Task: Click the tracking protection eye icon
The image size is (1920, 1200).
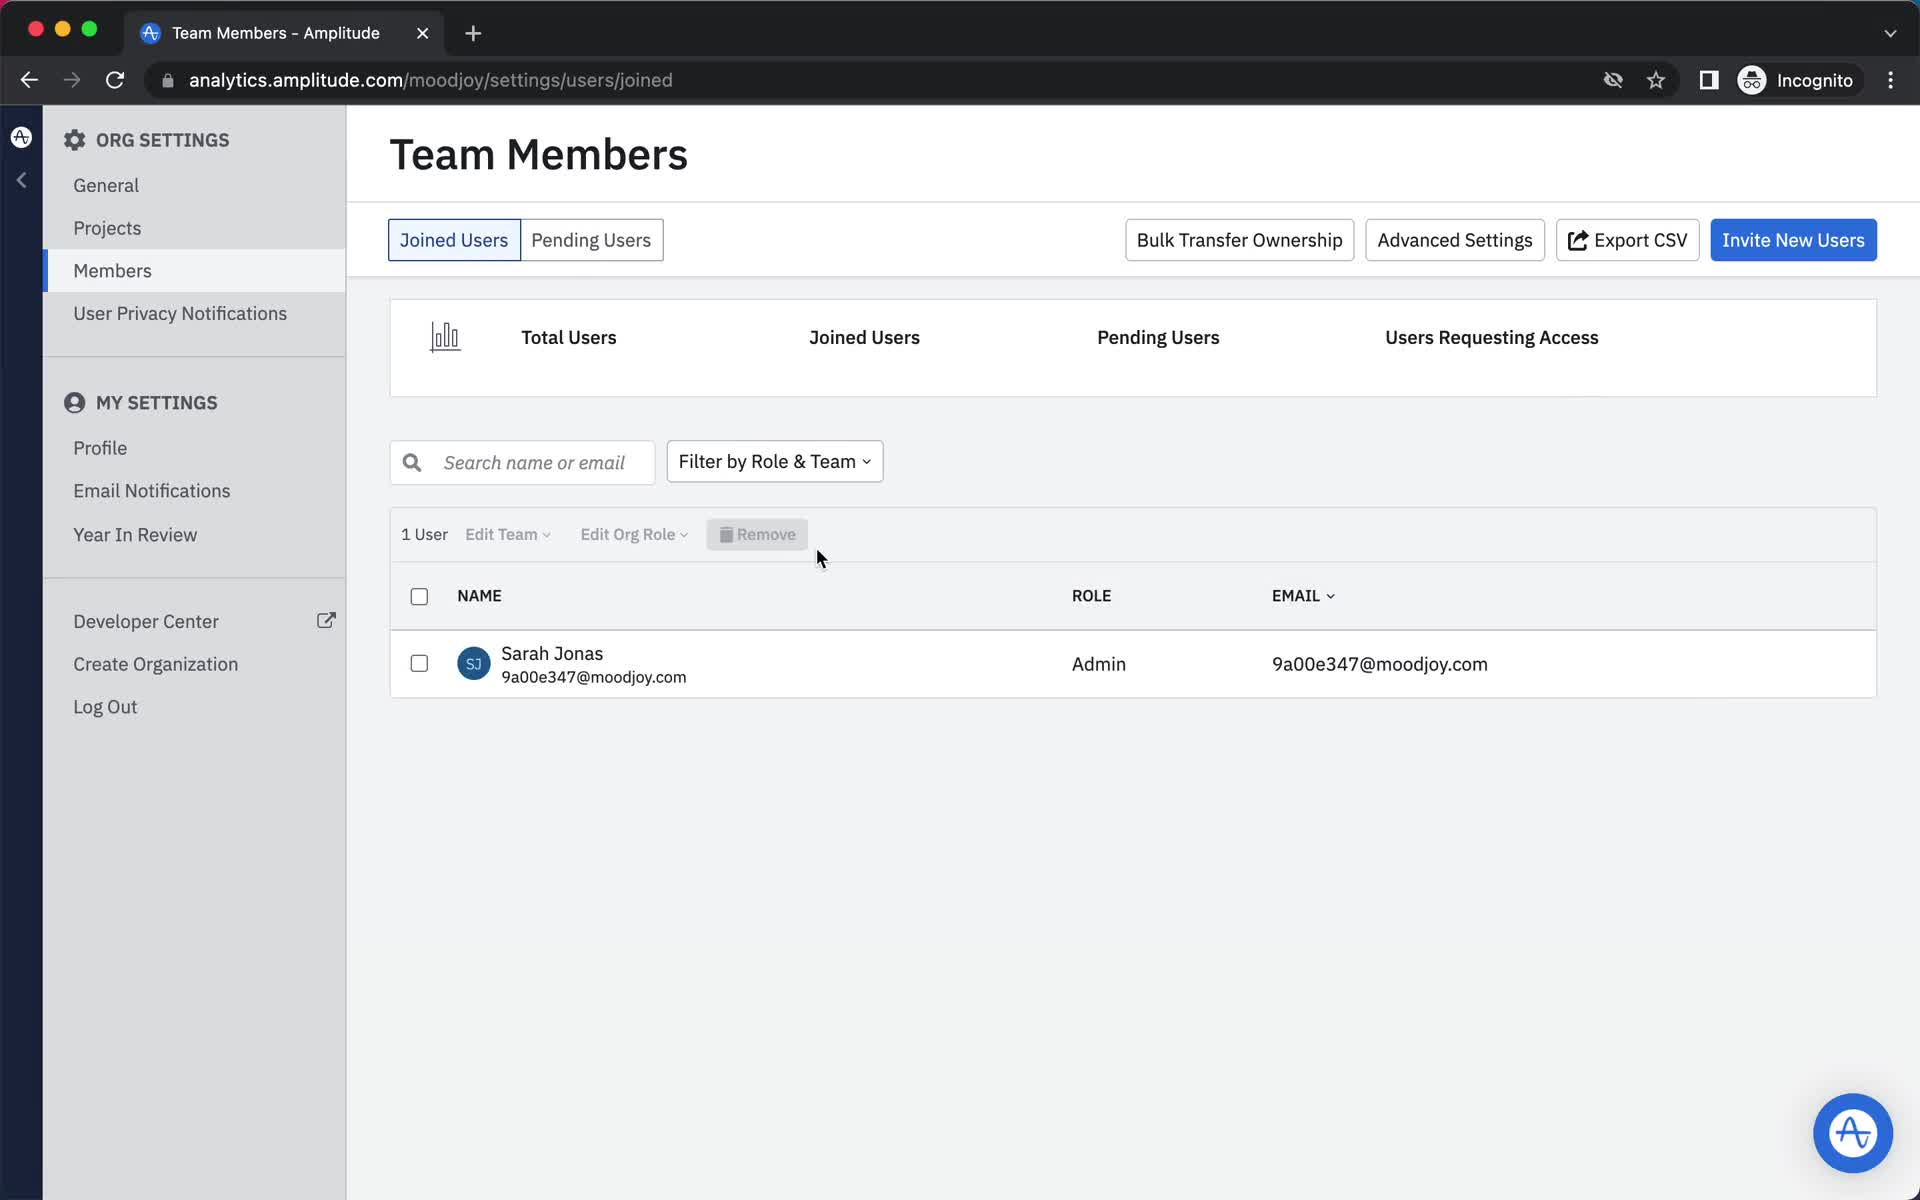Action: point(1613,80)
